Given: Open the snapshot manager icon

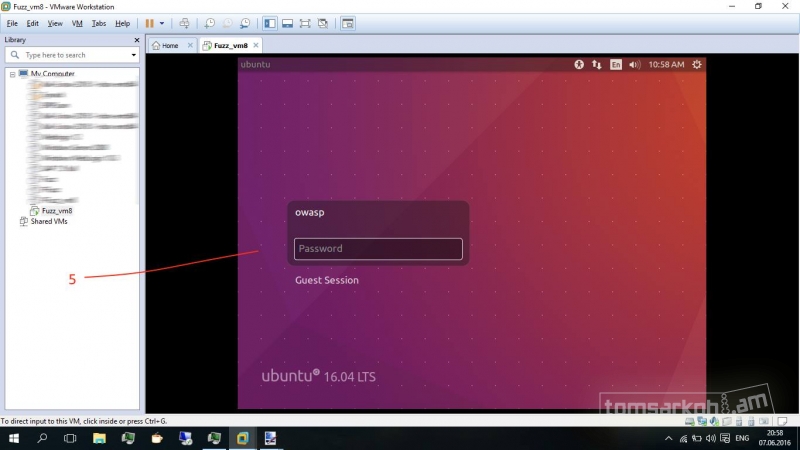Looking at the screenshot, I should [244, 23].
